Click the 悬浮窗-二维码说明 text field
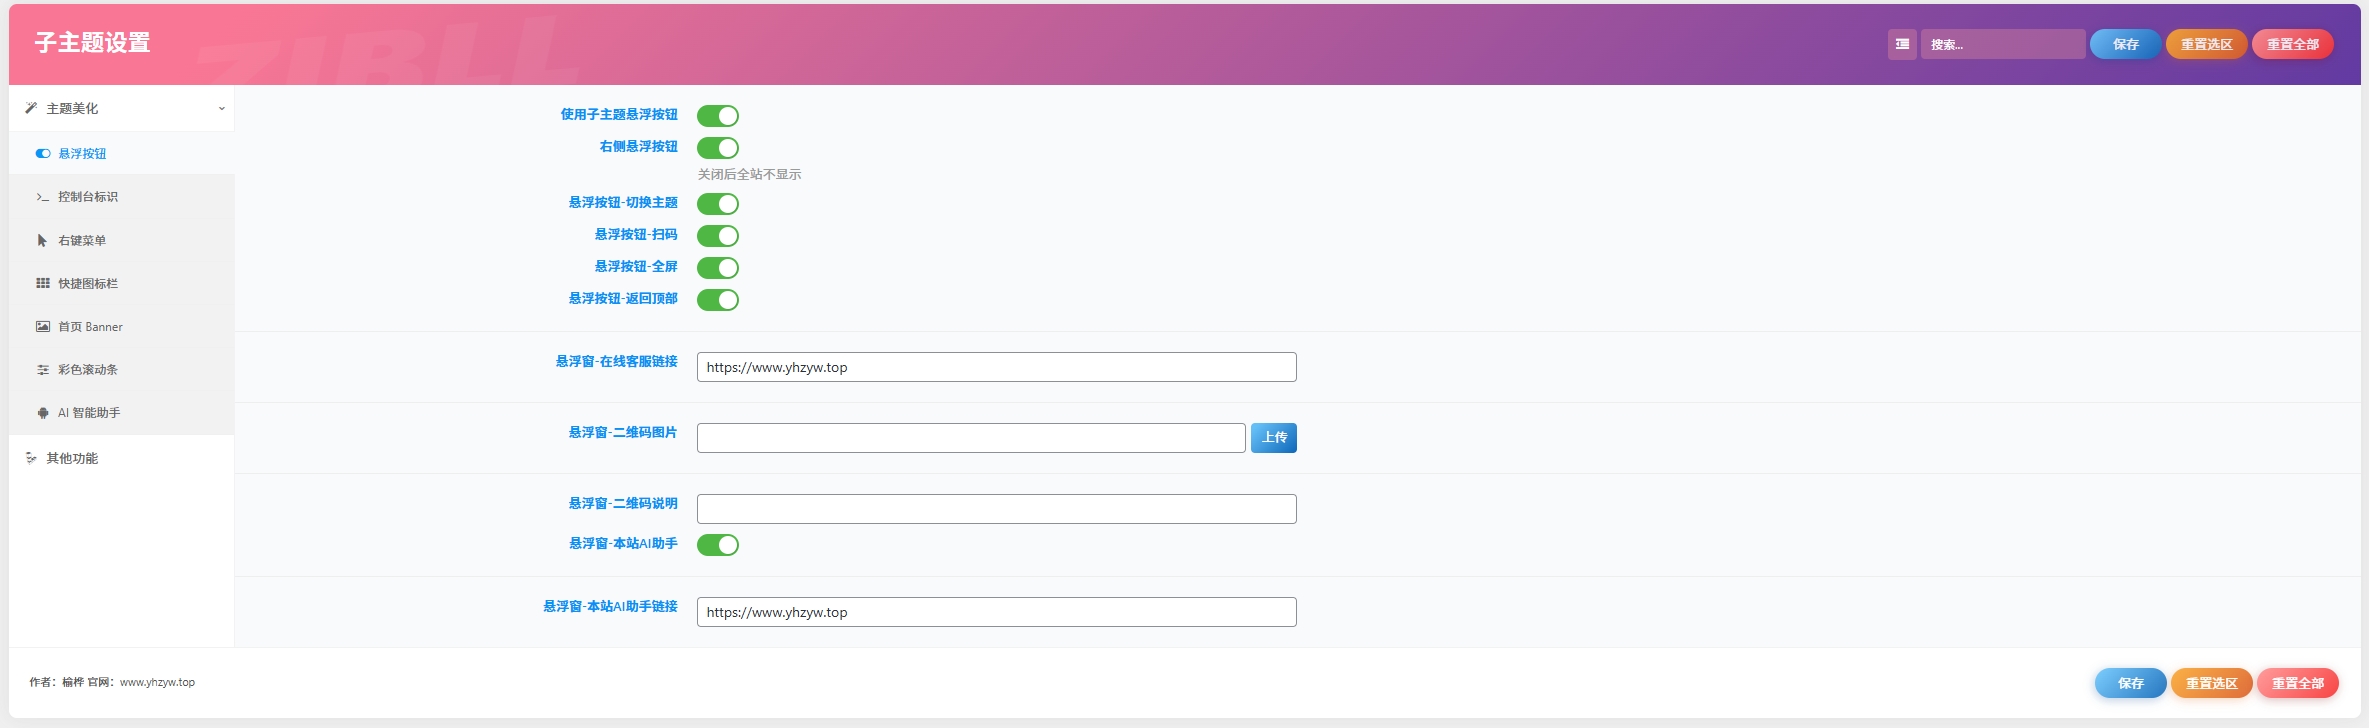The image size is (2369, 728). [996, 509]
